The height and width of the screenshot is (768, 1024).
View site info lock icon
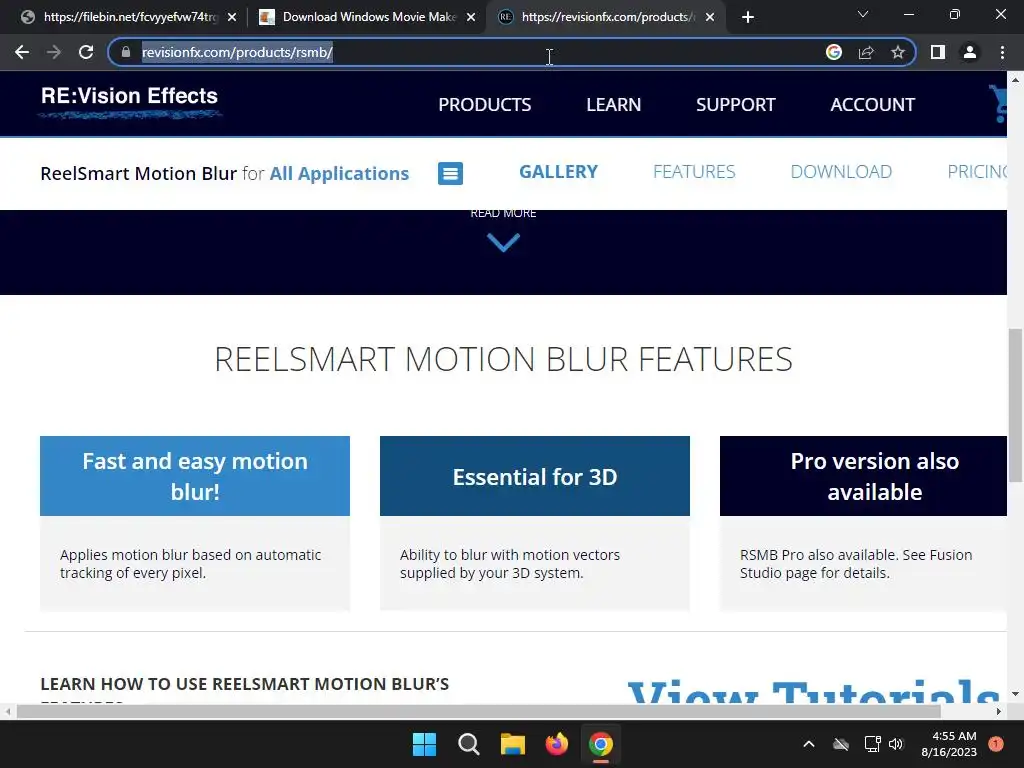(126, 52)
